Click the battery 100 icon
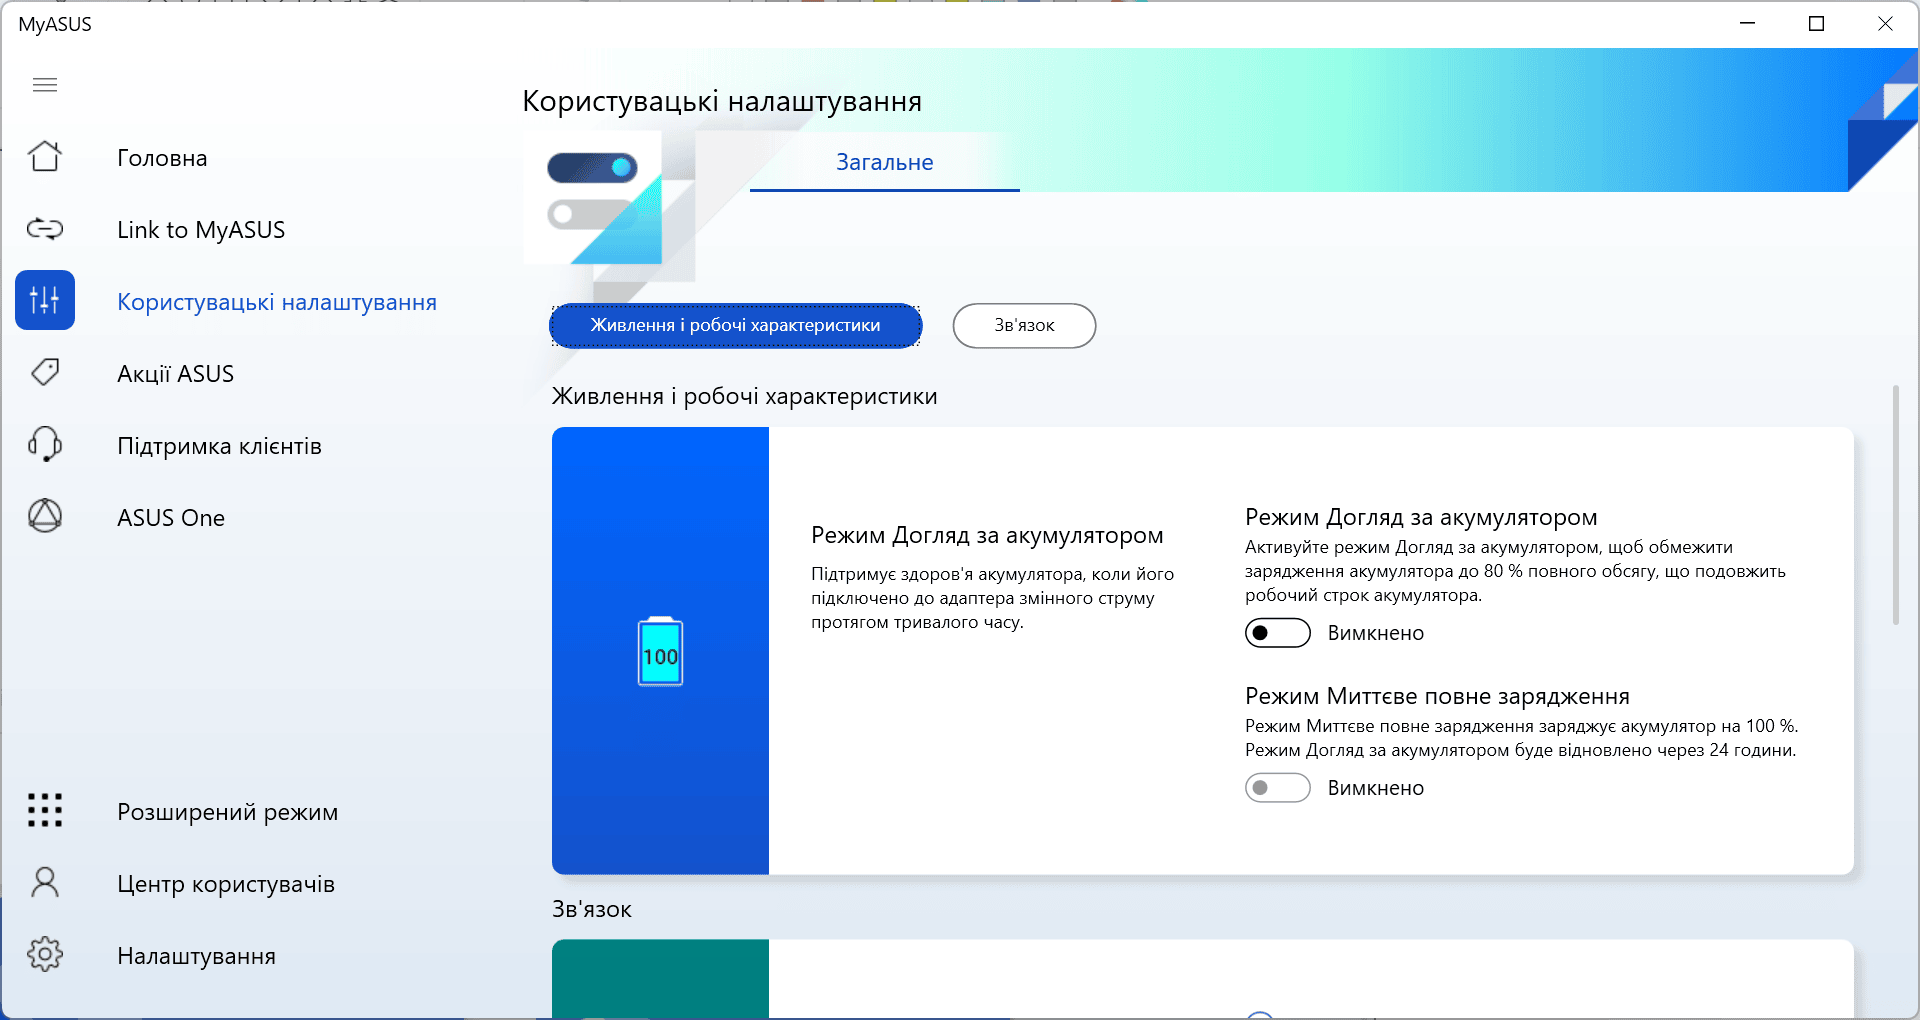This screenshot has width=1920, height=1020. click(660, 651)
